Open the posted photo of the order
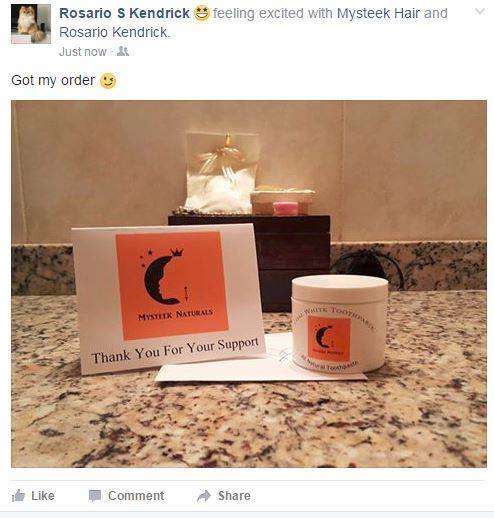 pyautogui.click(x=249, y=284)
